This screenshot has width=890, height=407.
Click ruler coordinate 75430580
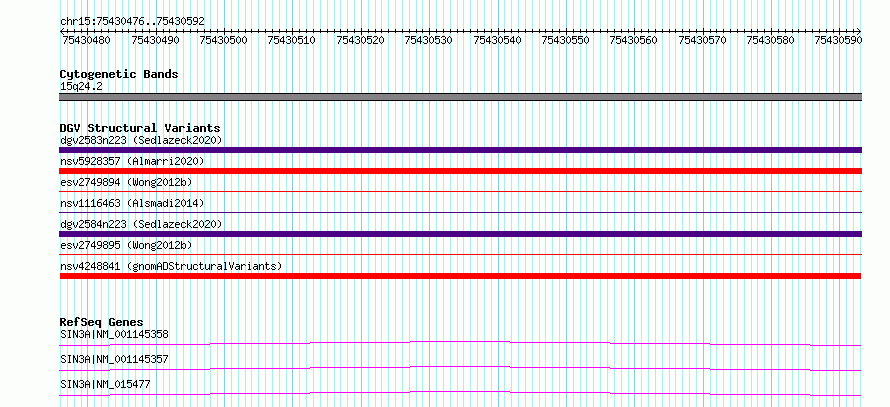pos(770,40)
